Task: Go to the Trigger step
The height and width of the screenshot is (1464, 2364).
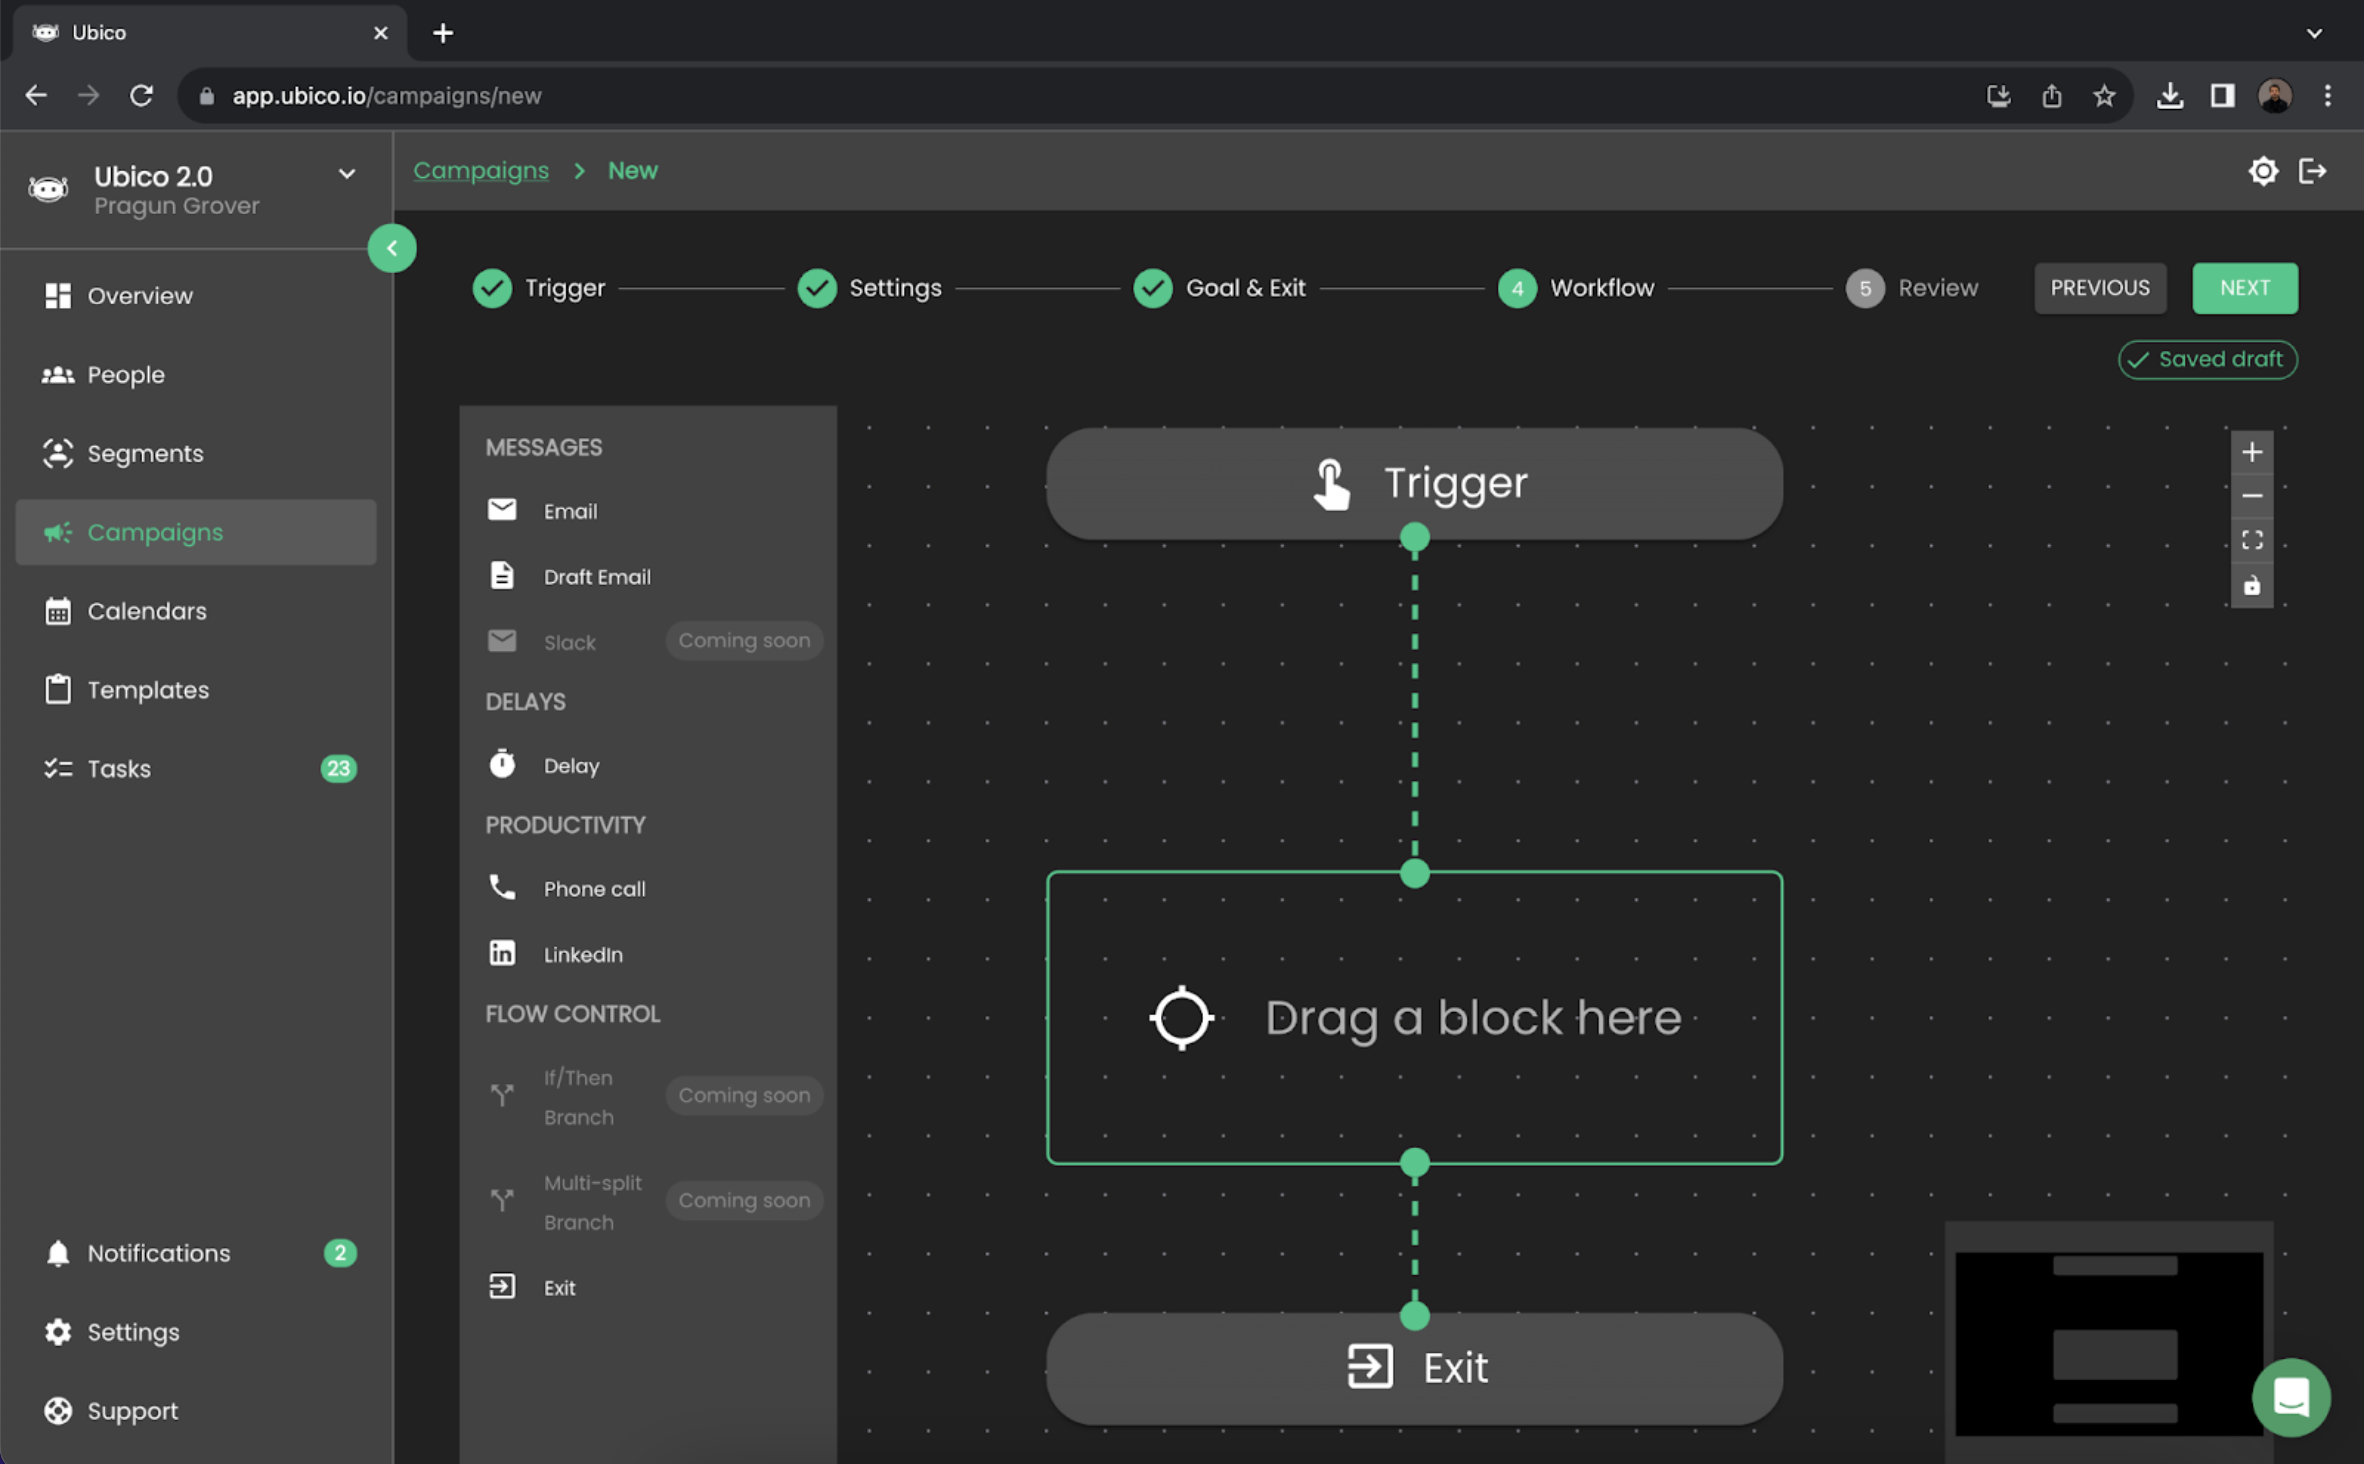Action: [539, 288]
